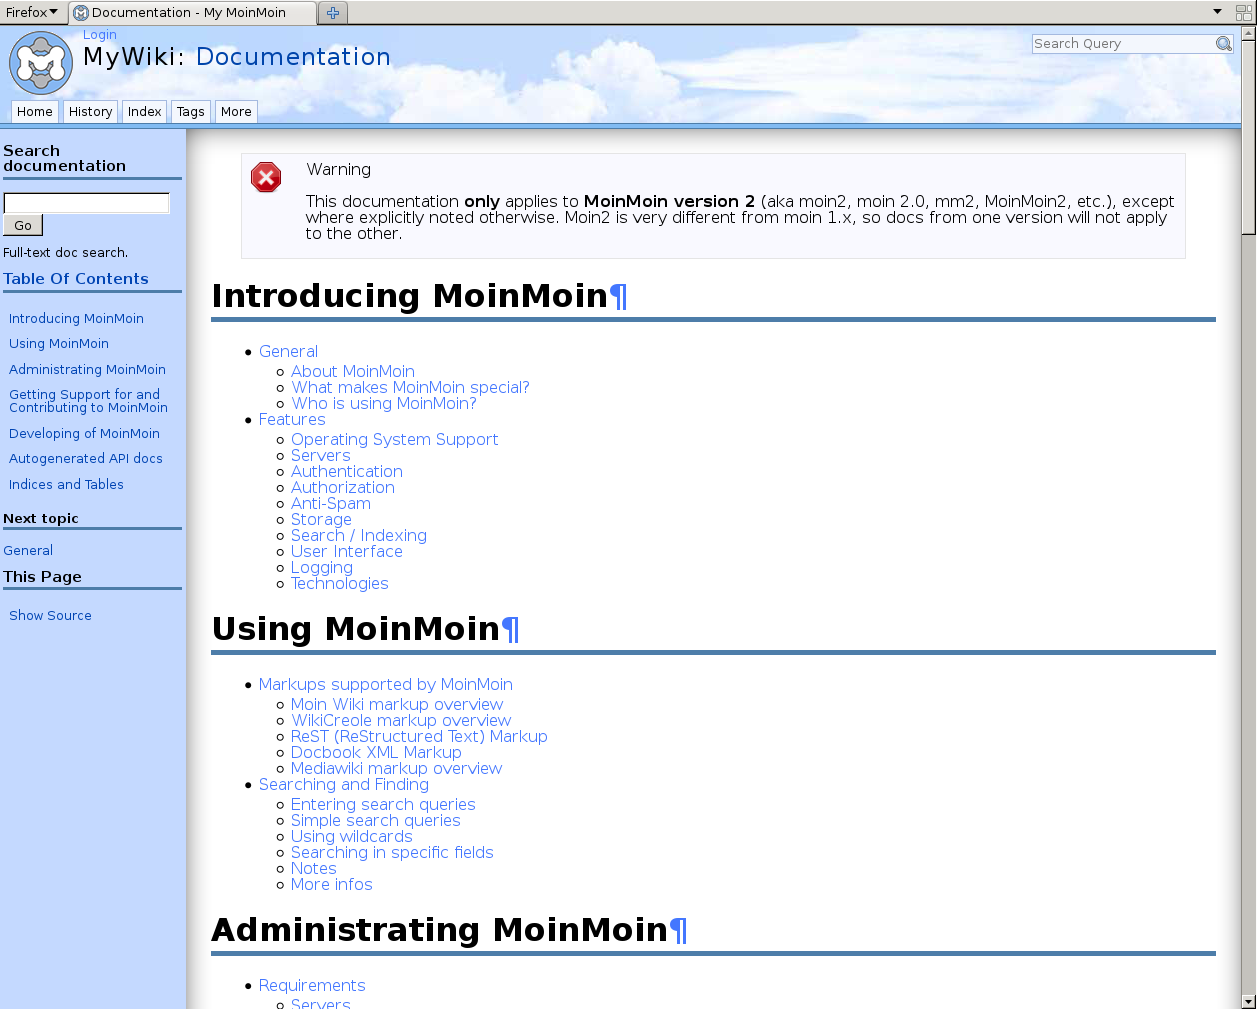Open the Login link

click(100, 35)
